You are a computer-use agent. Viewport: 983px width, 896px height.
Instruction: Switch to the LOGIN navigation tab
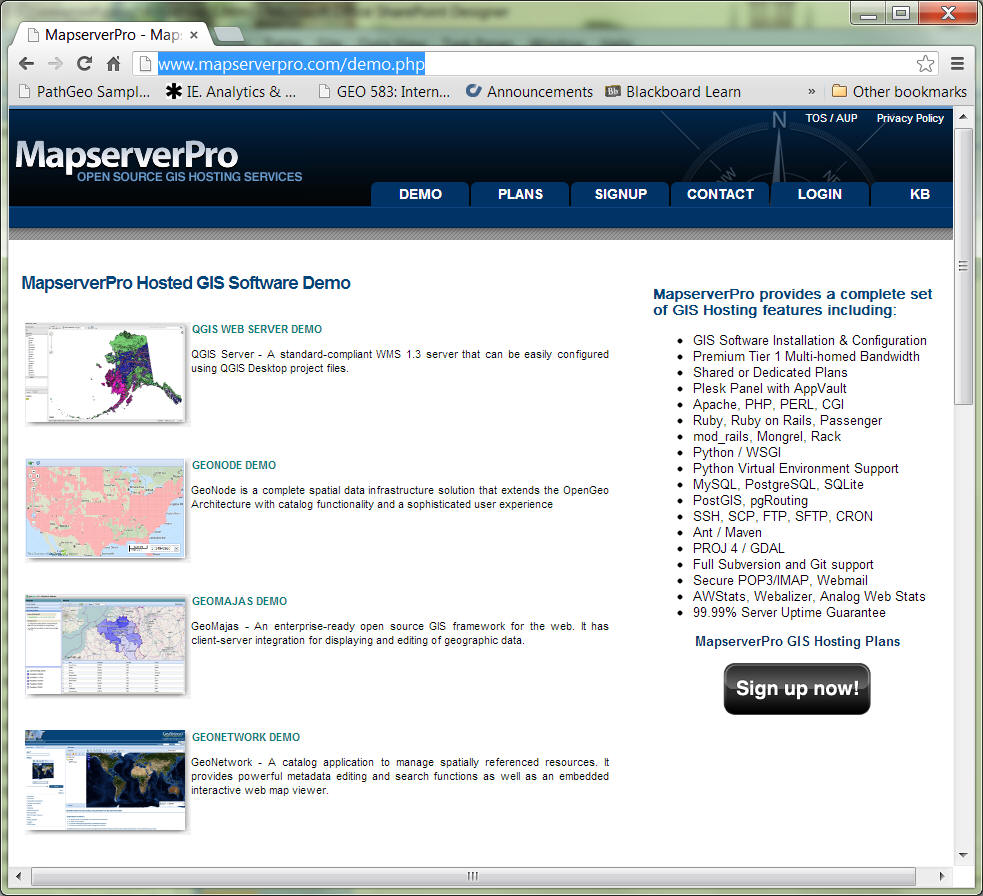(x=820, y=194)
